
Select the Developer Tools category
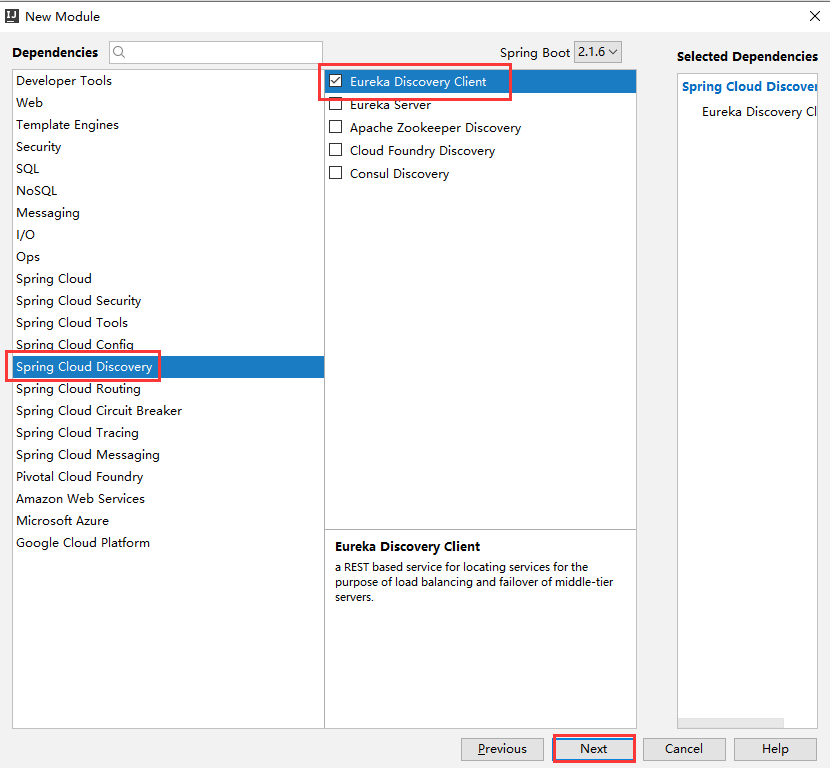[168, 80]
